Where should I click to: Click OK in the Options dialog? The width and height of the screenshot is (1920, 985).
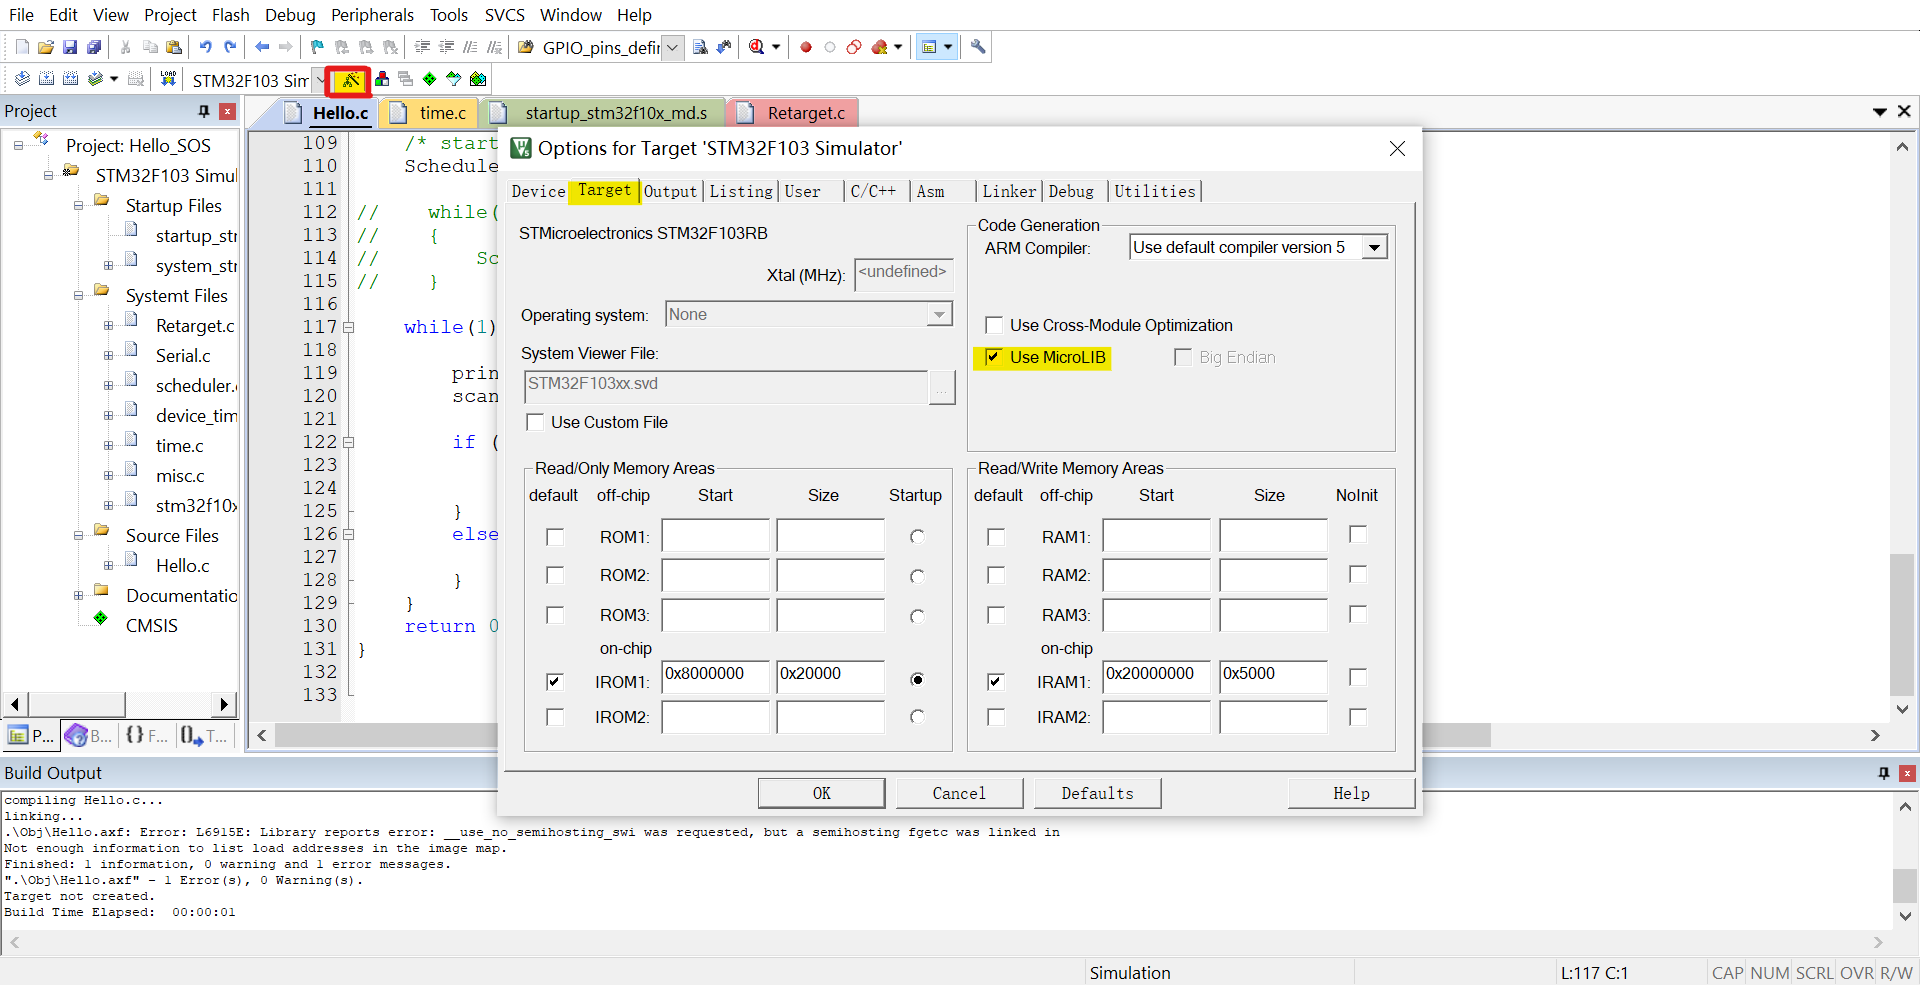click(x=821, y=793)
